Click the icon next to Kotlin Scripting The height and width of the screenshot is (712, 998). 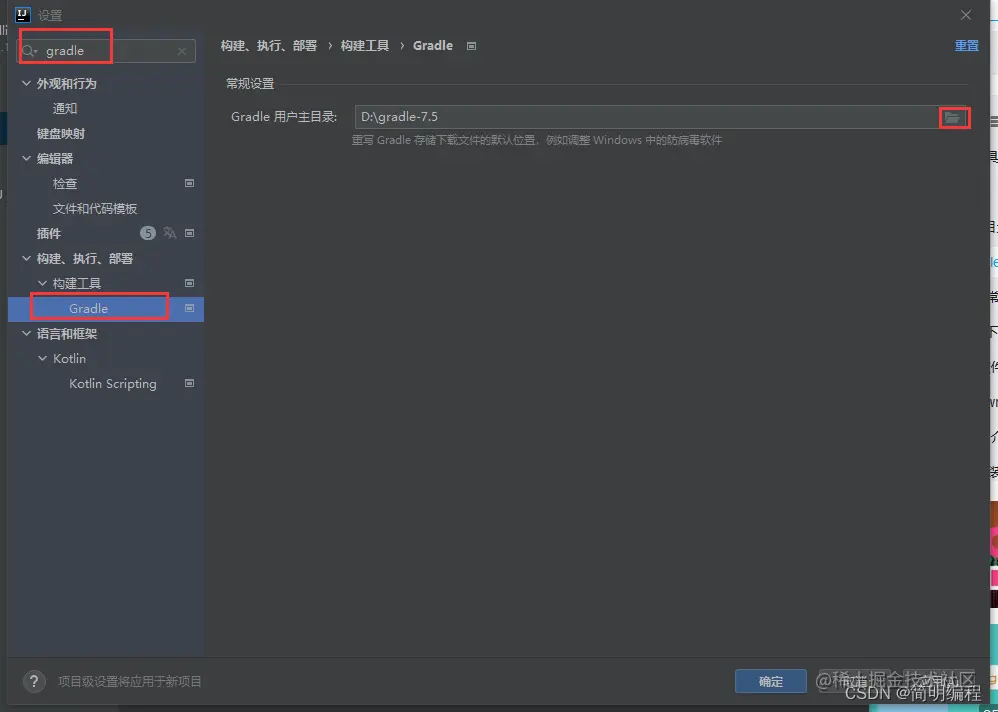pos(188,383)
